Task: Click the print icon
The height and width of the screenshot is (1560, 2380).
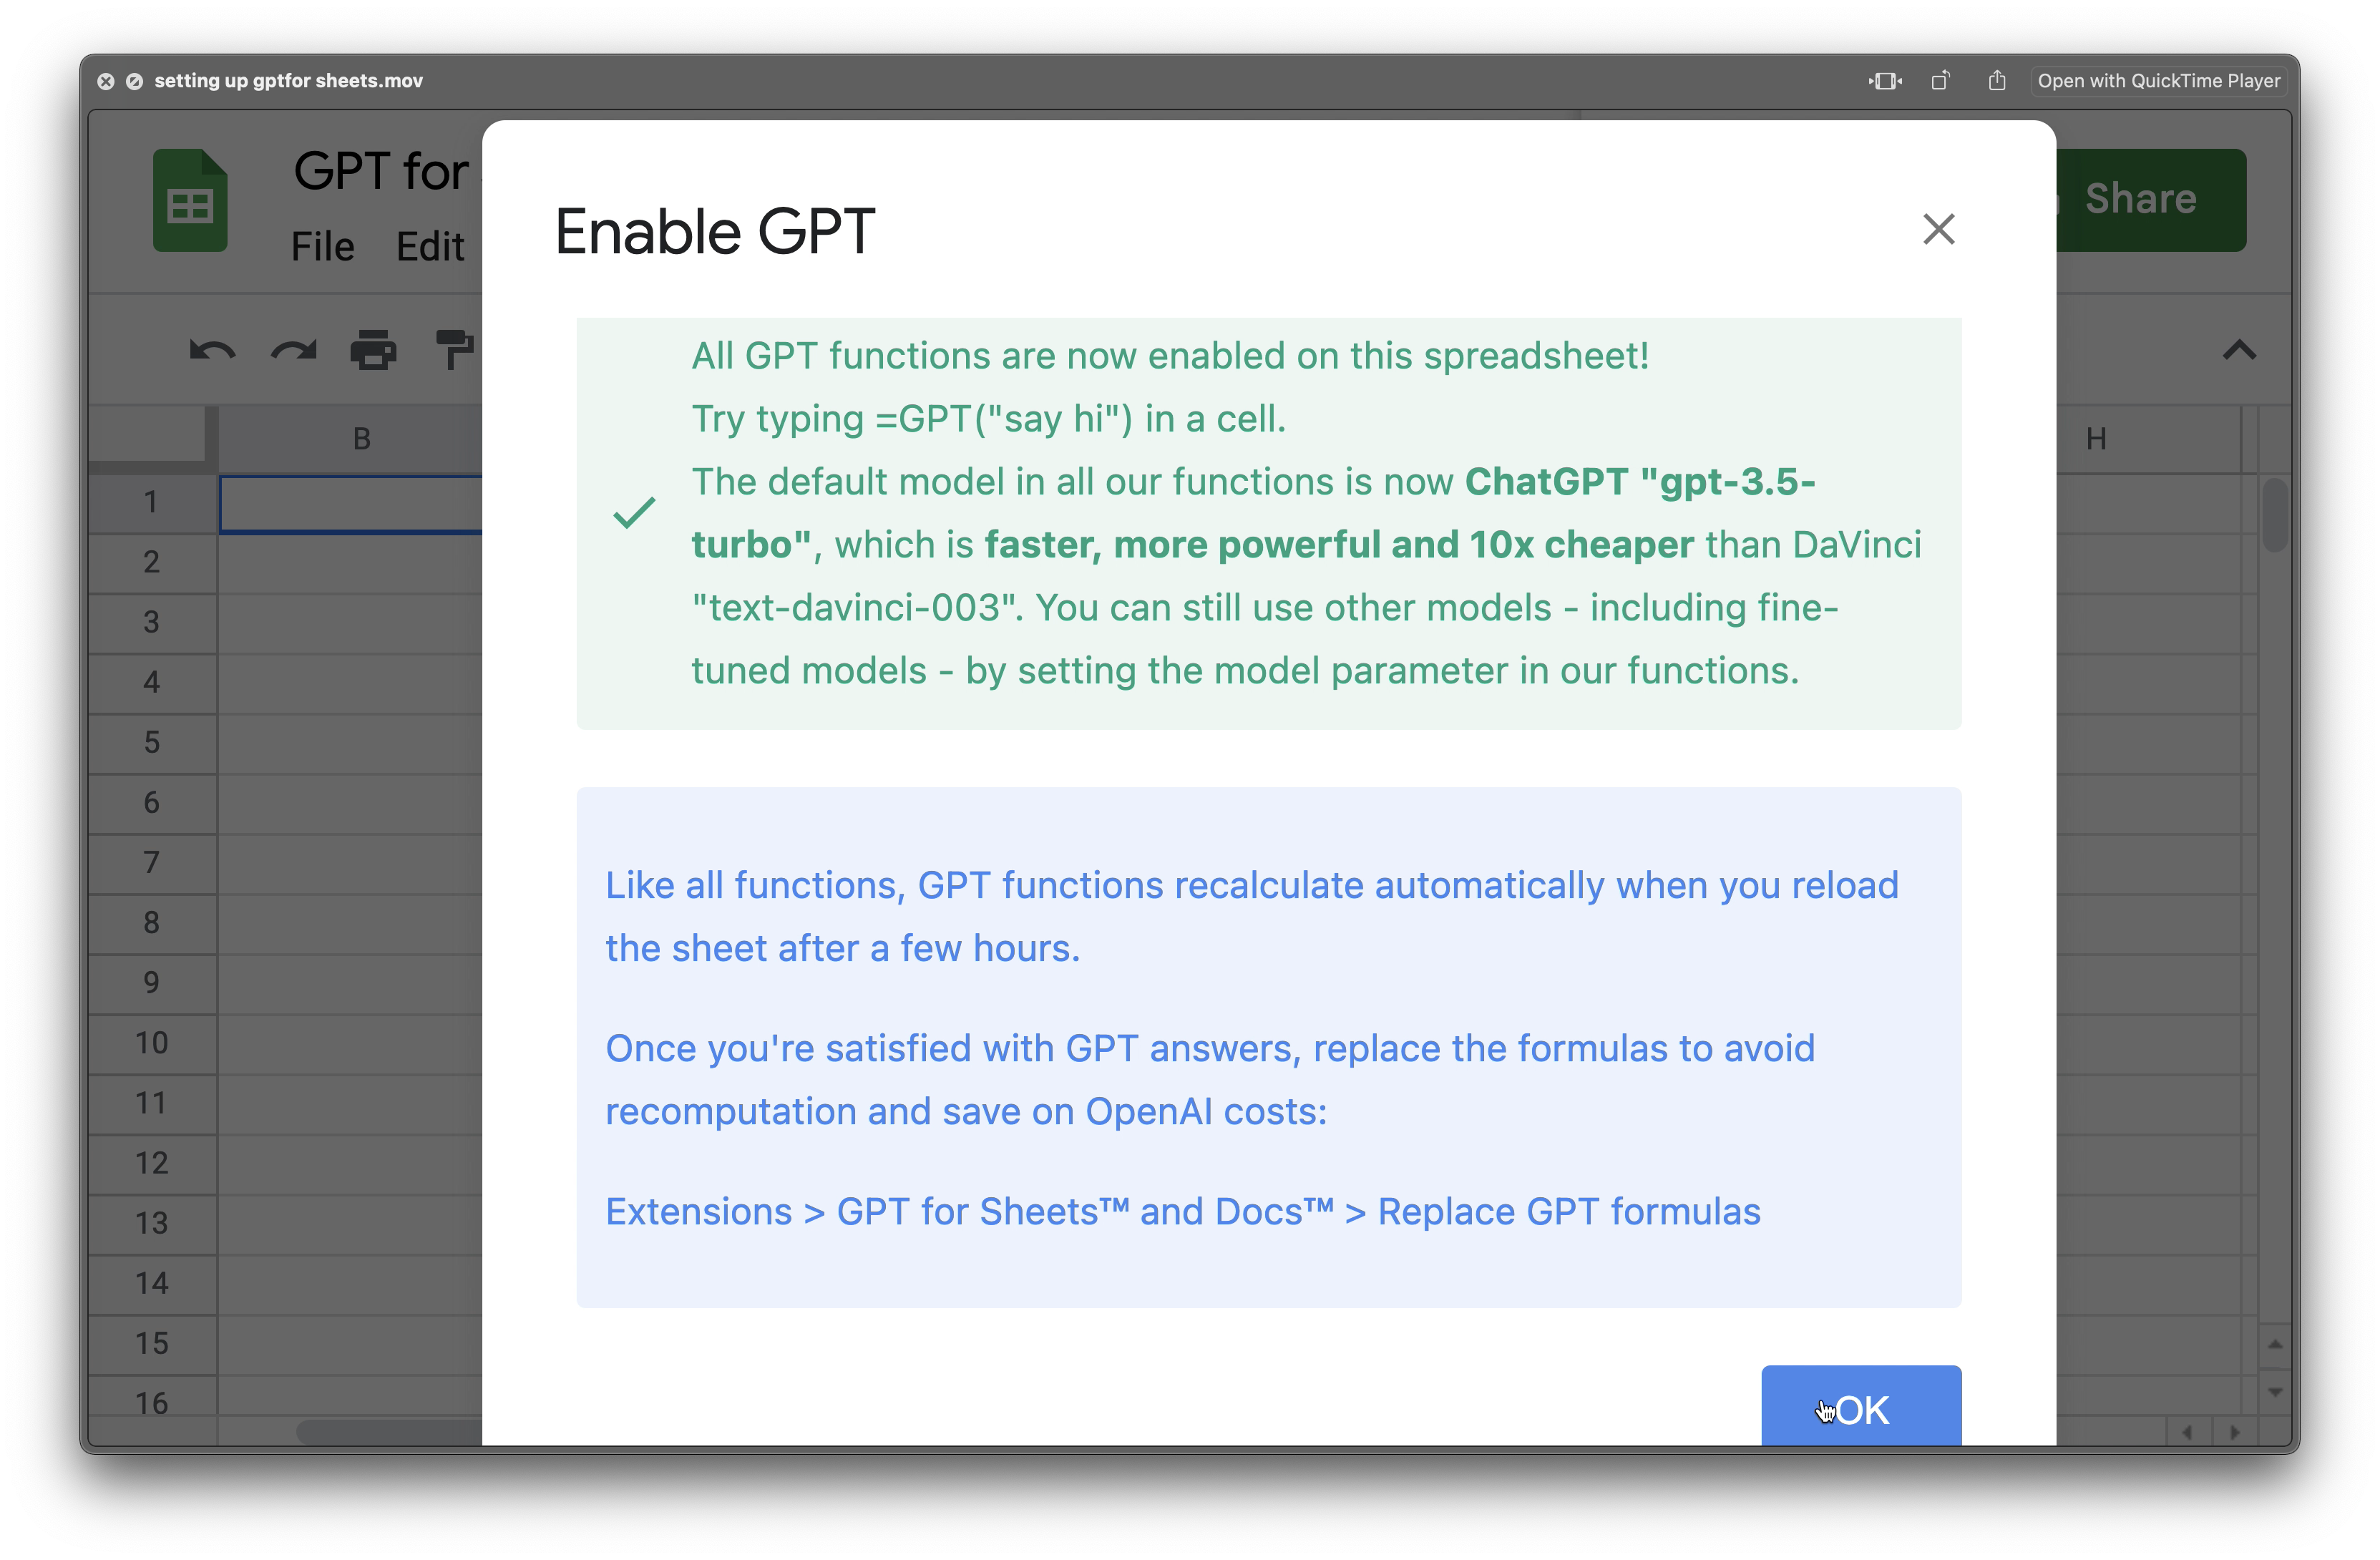Action: [373, 351]
